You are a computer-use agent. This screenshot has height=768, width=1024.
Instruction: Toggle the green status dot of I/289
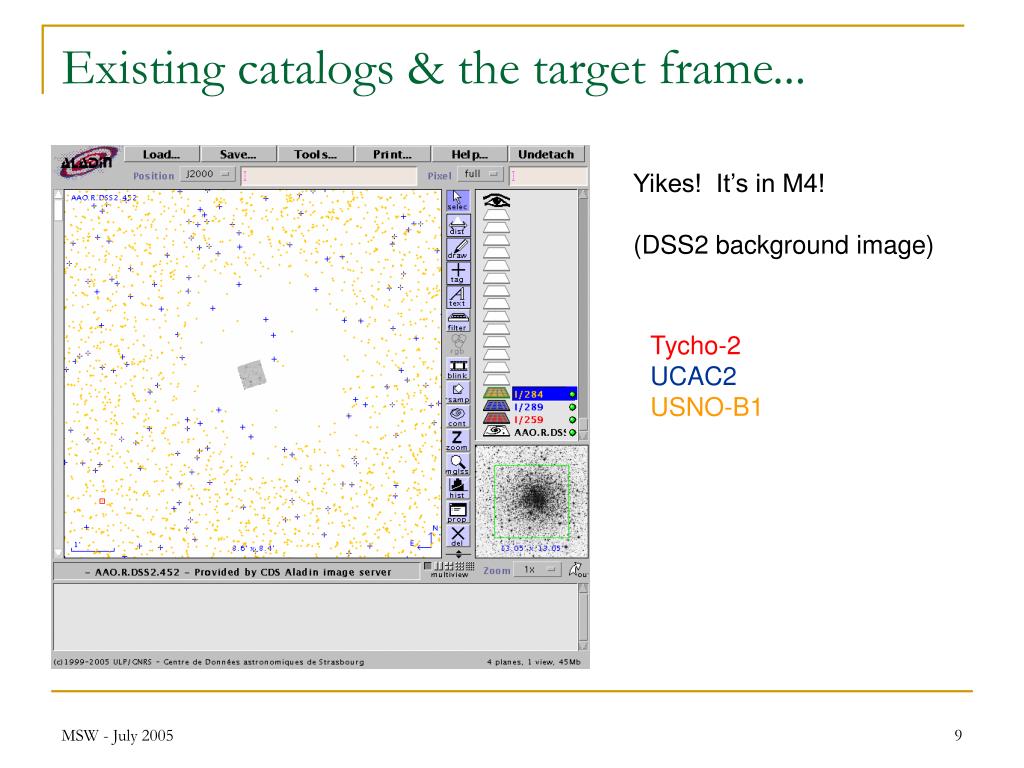(x=572, y=407)
